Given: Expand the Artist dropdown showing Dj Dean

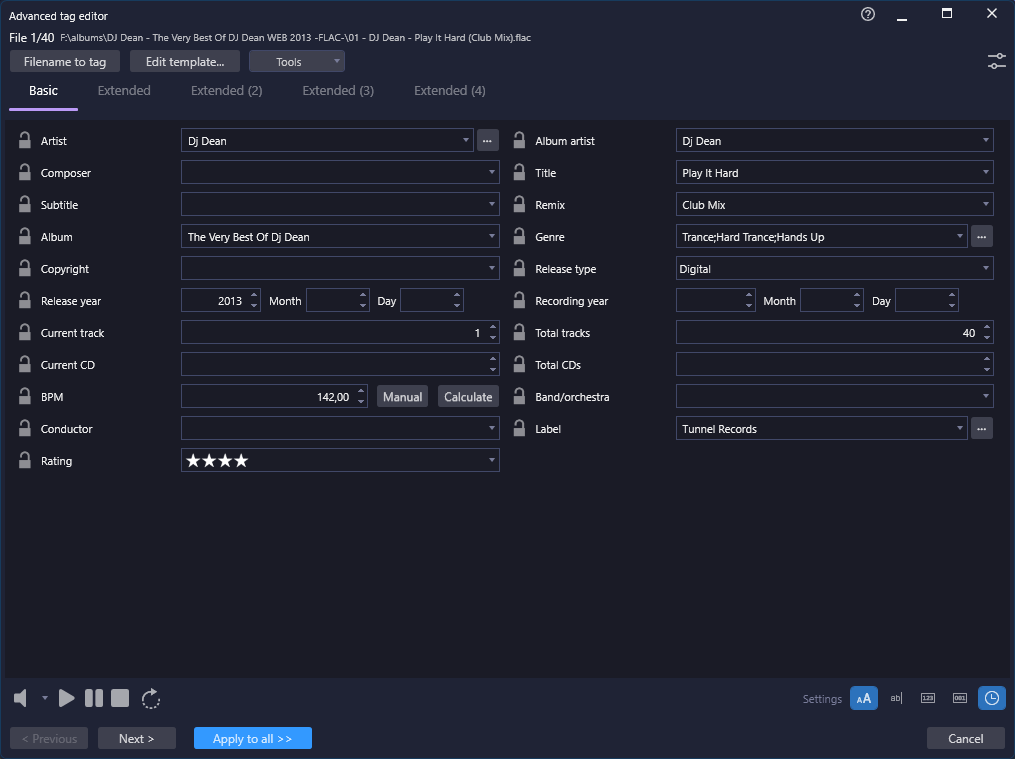Looking at the screenshot, I should click(465, 140).
